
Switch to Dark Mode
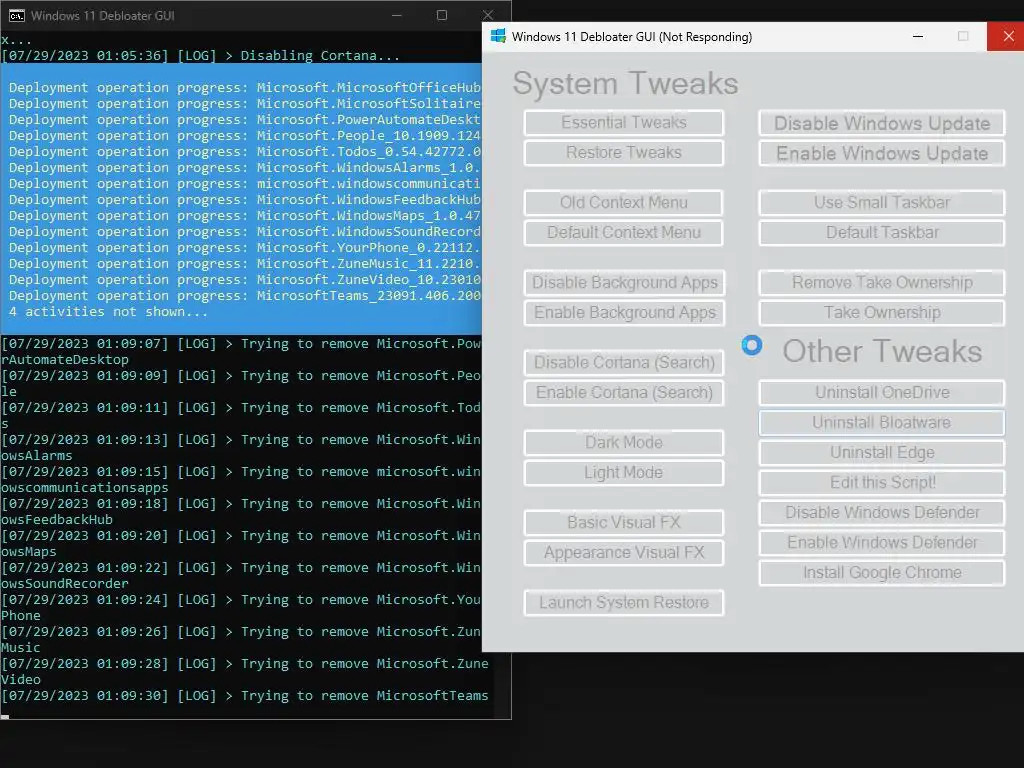[x=624, y=443]
